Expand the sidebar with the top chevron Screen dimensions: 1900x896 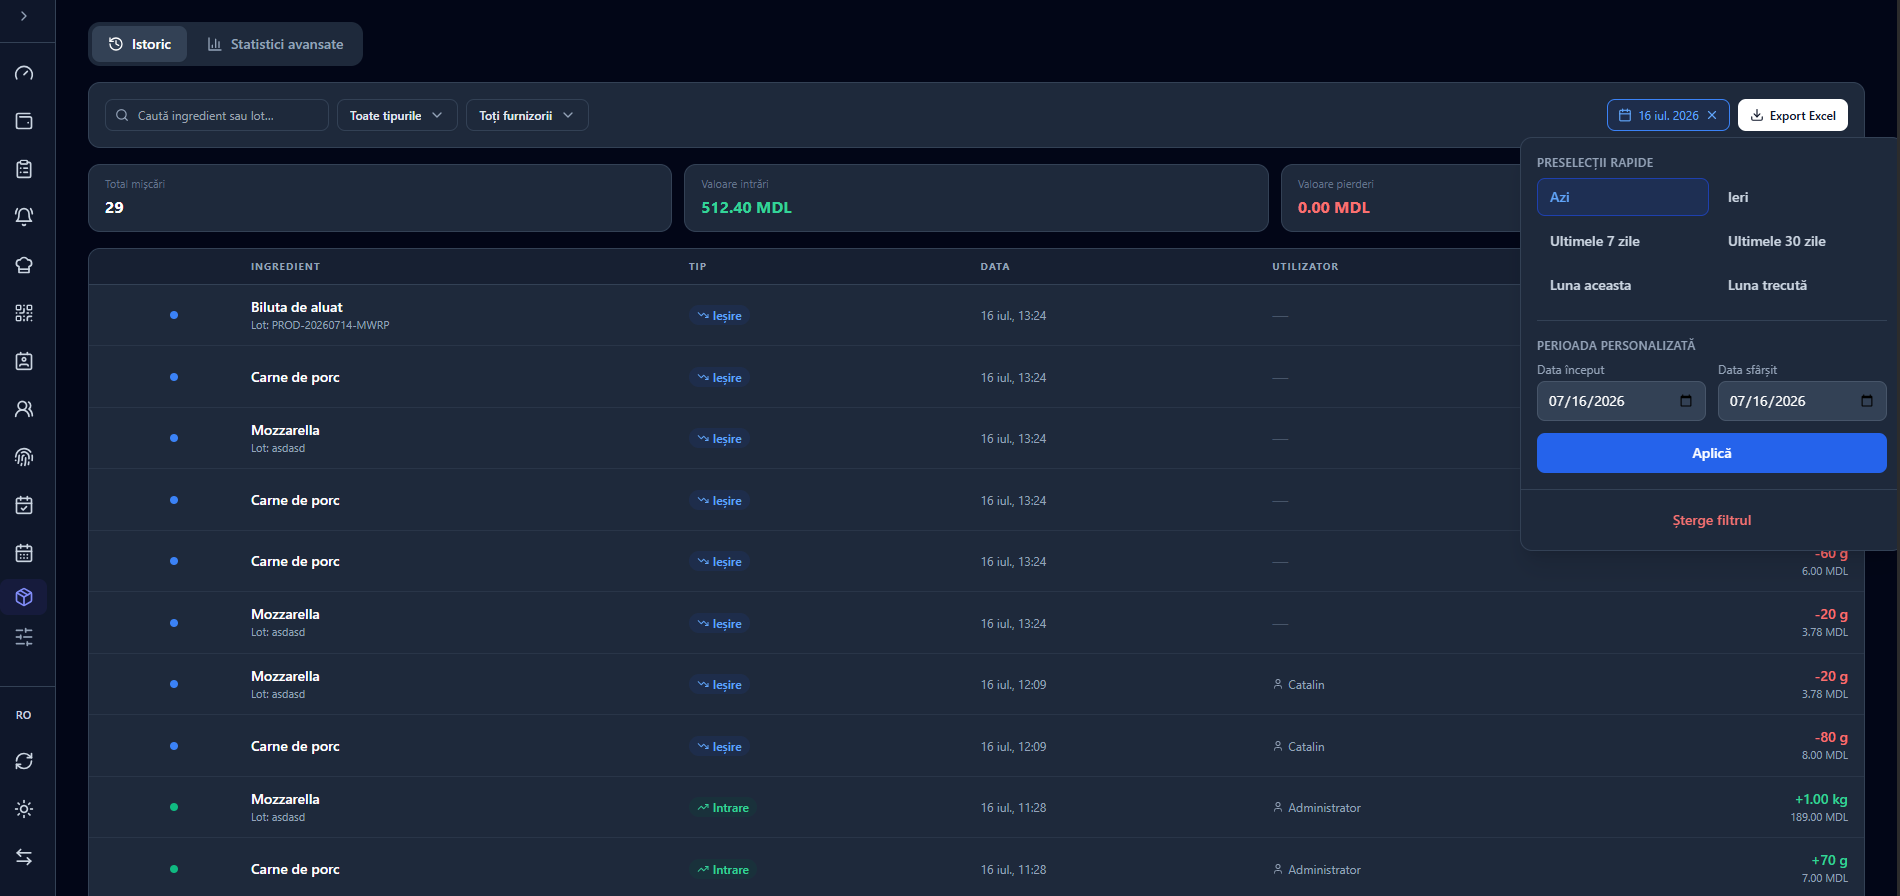24,17
